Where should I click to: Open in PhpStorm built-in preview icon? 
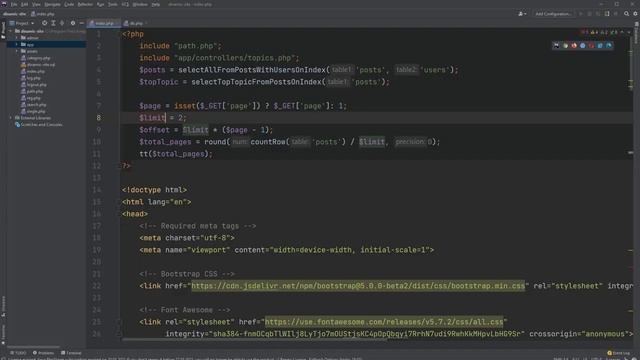point(556,46)
